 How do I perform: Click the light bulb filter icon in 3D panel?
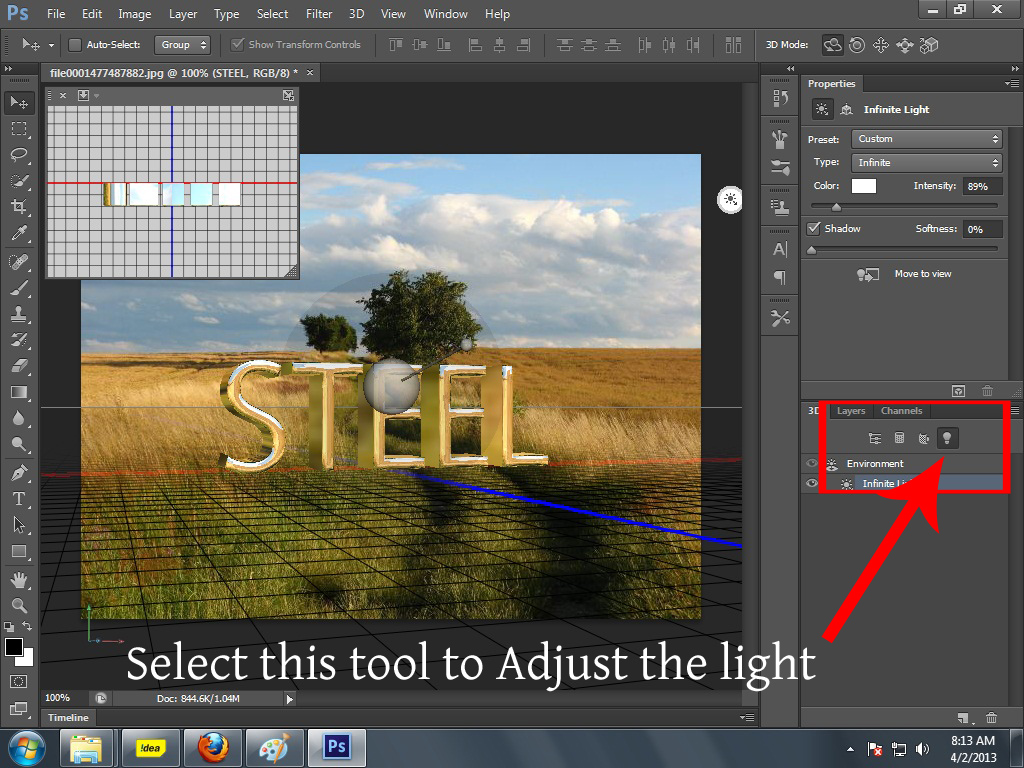(947, 438)
